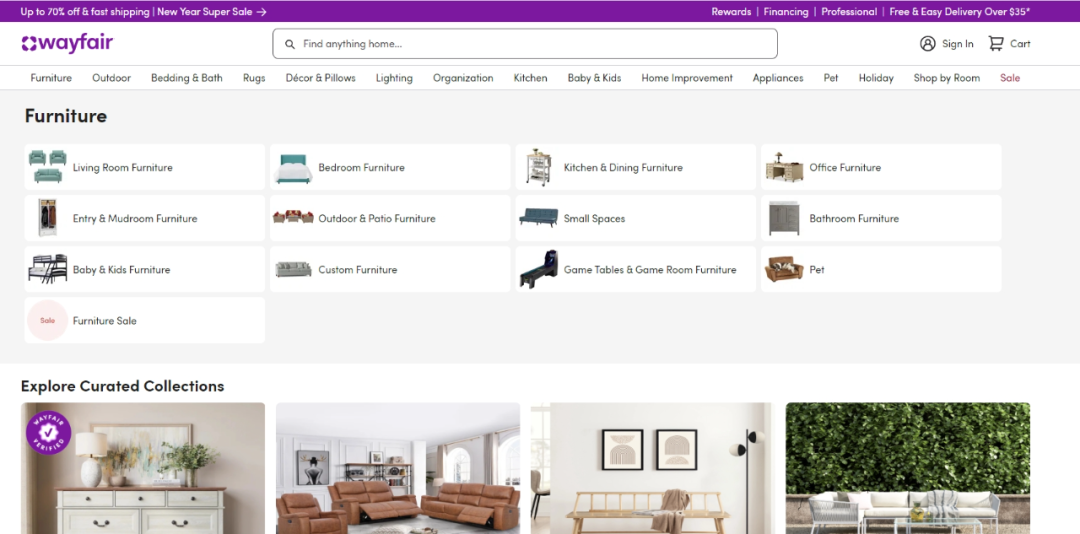1080x534 pixels.
Task: Open the shopping cart icon
Action: pyautogui.click(x=996, y=43)
